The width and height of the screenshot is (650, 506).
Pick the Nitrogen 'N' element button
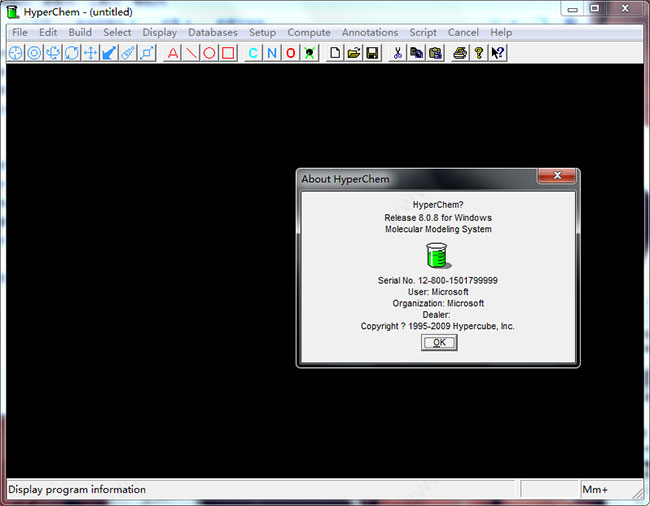[272, 53]
